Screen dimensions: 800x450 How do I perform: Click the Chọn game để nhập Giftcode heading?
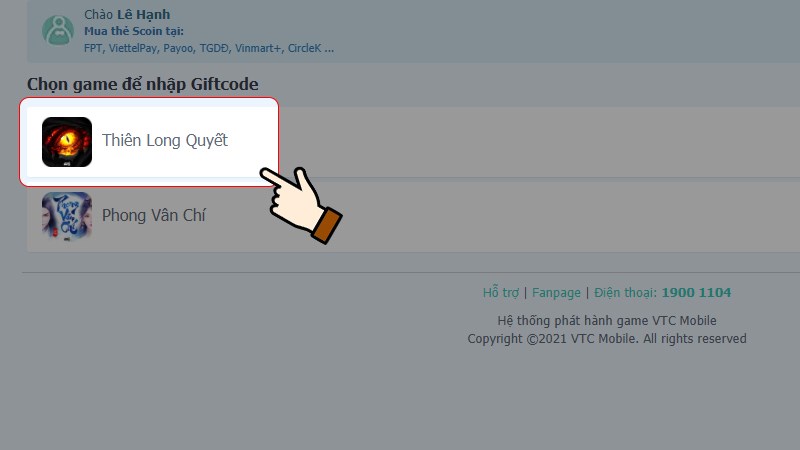click(143, 84)
